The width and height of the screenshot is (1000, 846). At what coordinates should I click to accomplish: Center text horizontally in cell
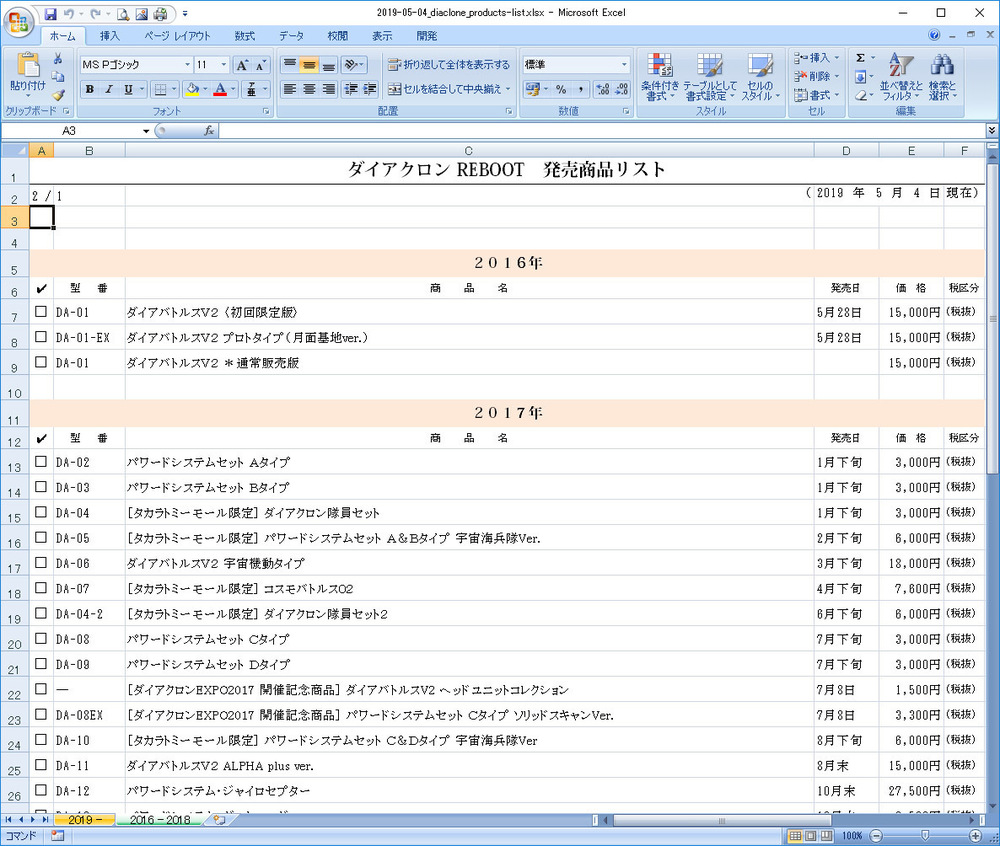click(309, 89)
